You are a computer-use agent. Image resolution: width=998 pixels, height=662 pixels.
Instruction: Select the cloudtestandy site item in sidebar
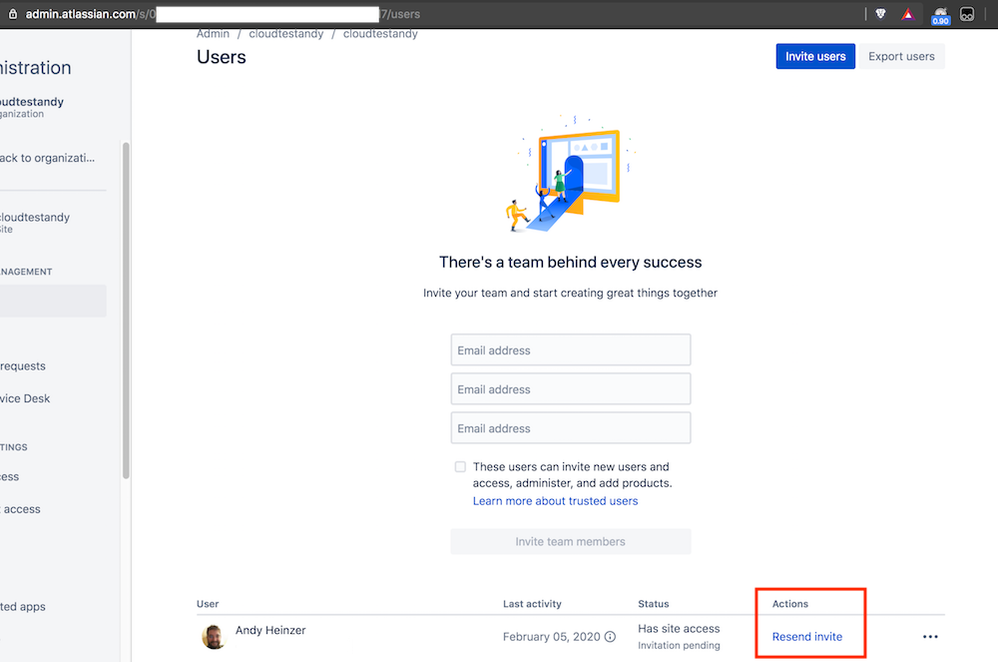click(x=35, y=222)
